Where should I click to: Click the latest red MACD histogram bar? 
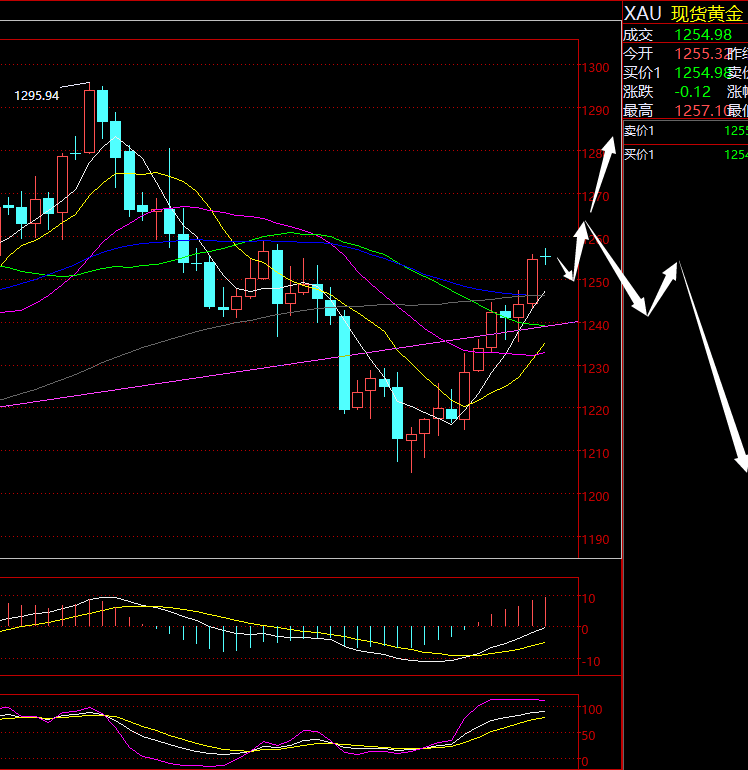[546, 612]
